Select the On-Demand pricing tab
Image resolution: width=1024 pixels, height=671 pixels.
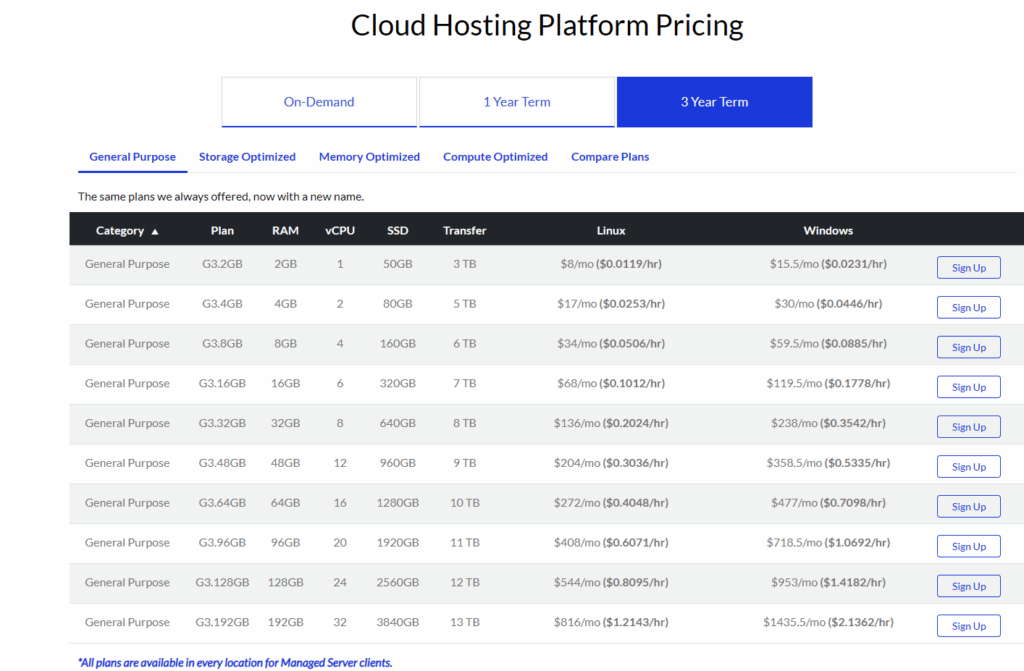[319, 102]
